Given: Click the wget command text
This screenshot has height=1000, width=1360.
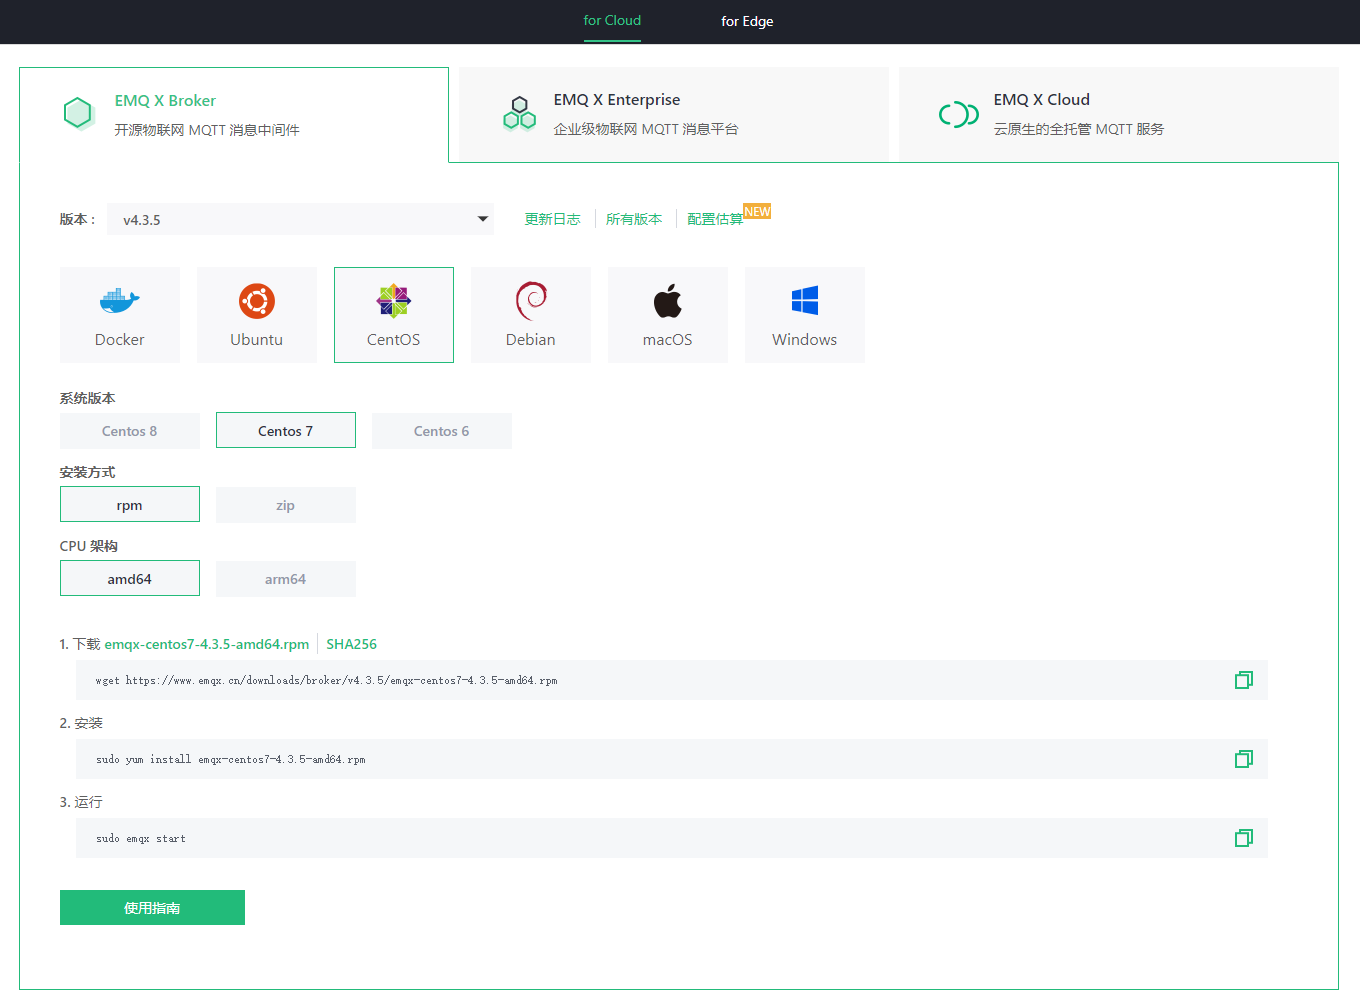Looking at the screenshot, I should pos(327,681).
